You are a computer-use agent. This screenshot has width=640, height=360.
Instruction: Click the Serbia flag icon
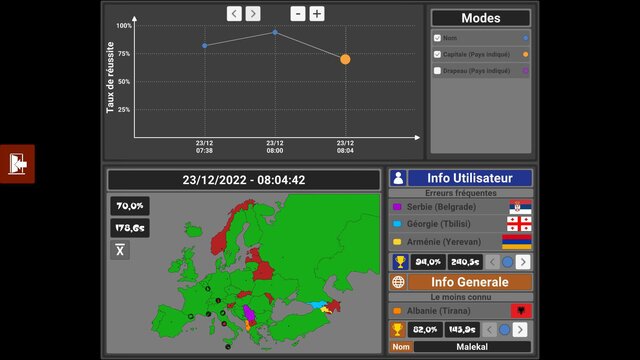[520, 207]
